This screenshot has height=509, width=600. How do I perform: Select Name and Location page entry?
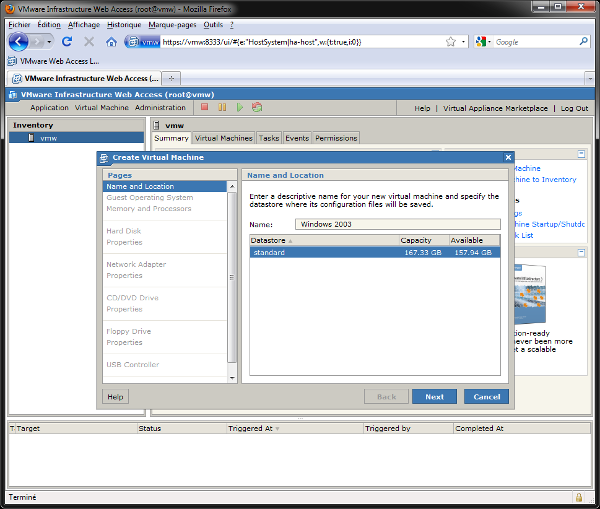[x=165, y=186]
